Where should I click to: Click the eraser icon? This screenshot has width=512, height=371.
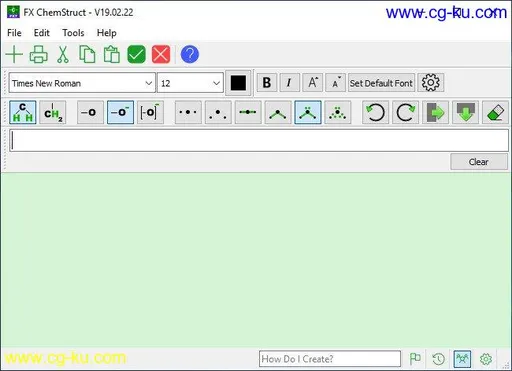495,112
